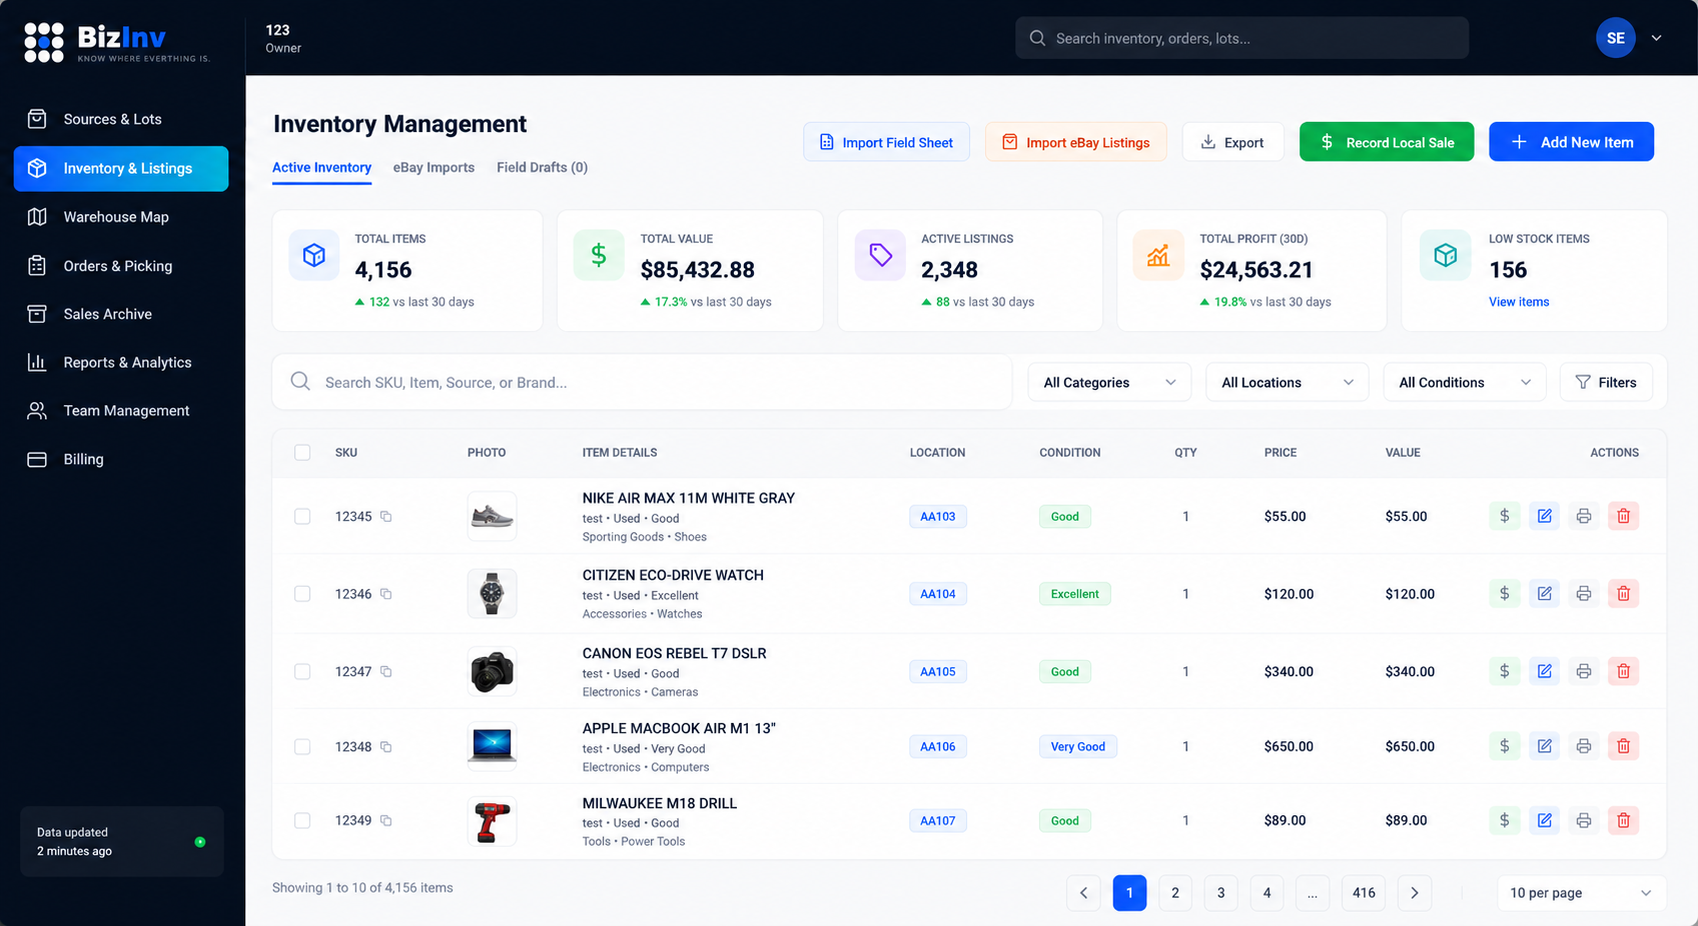1698x926 pixels.
Task: Open the All Conditions dropdown
Action: [x=1465, y=382]
